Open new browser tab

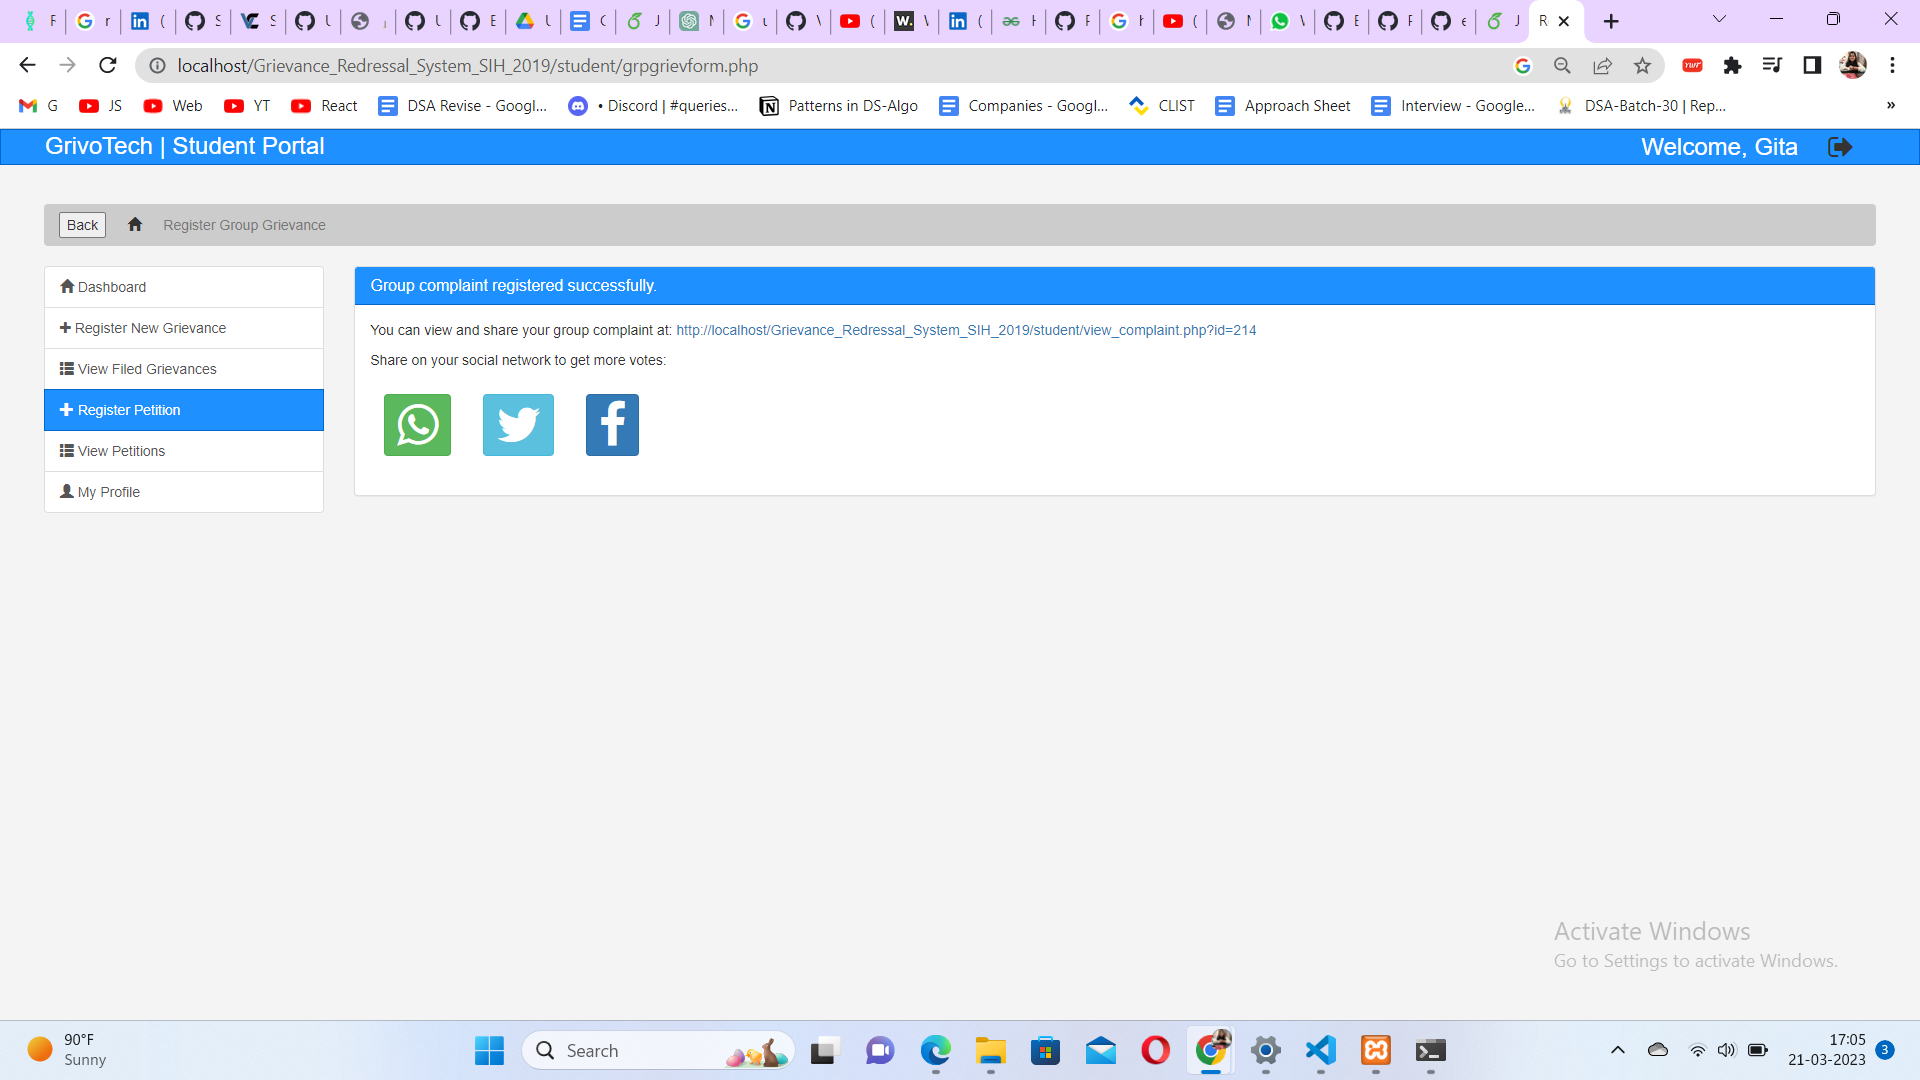1611,21
